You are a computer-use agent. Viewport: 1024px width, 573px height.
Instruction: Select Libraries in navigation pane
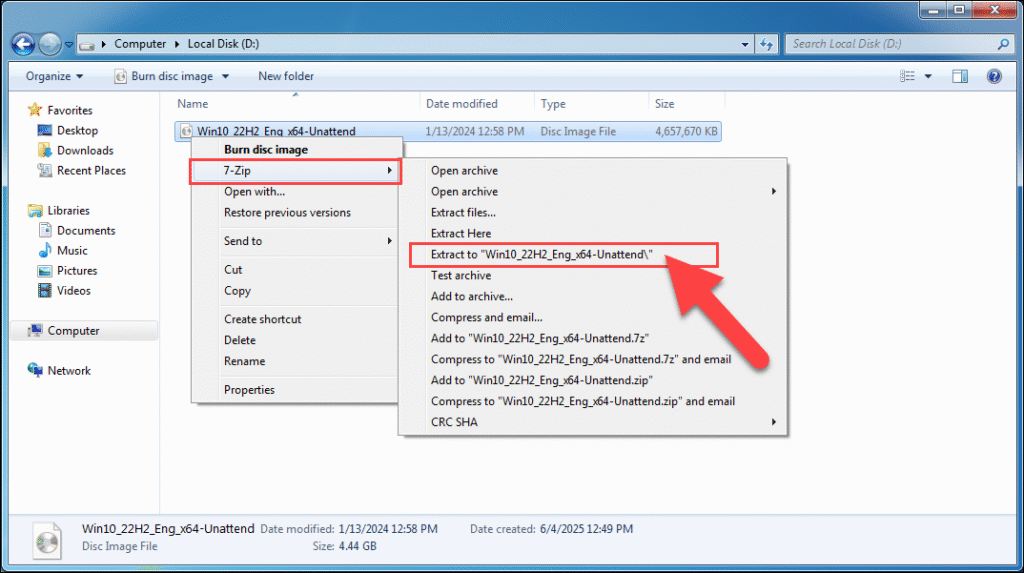coord(59,210)
